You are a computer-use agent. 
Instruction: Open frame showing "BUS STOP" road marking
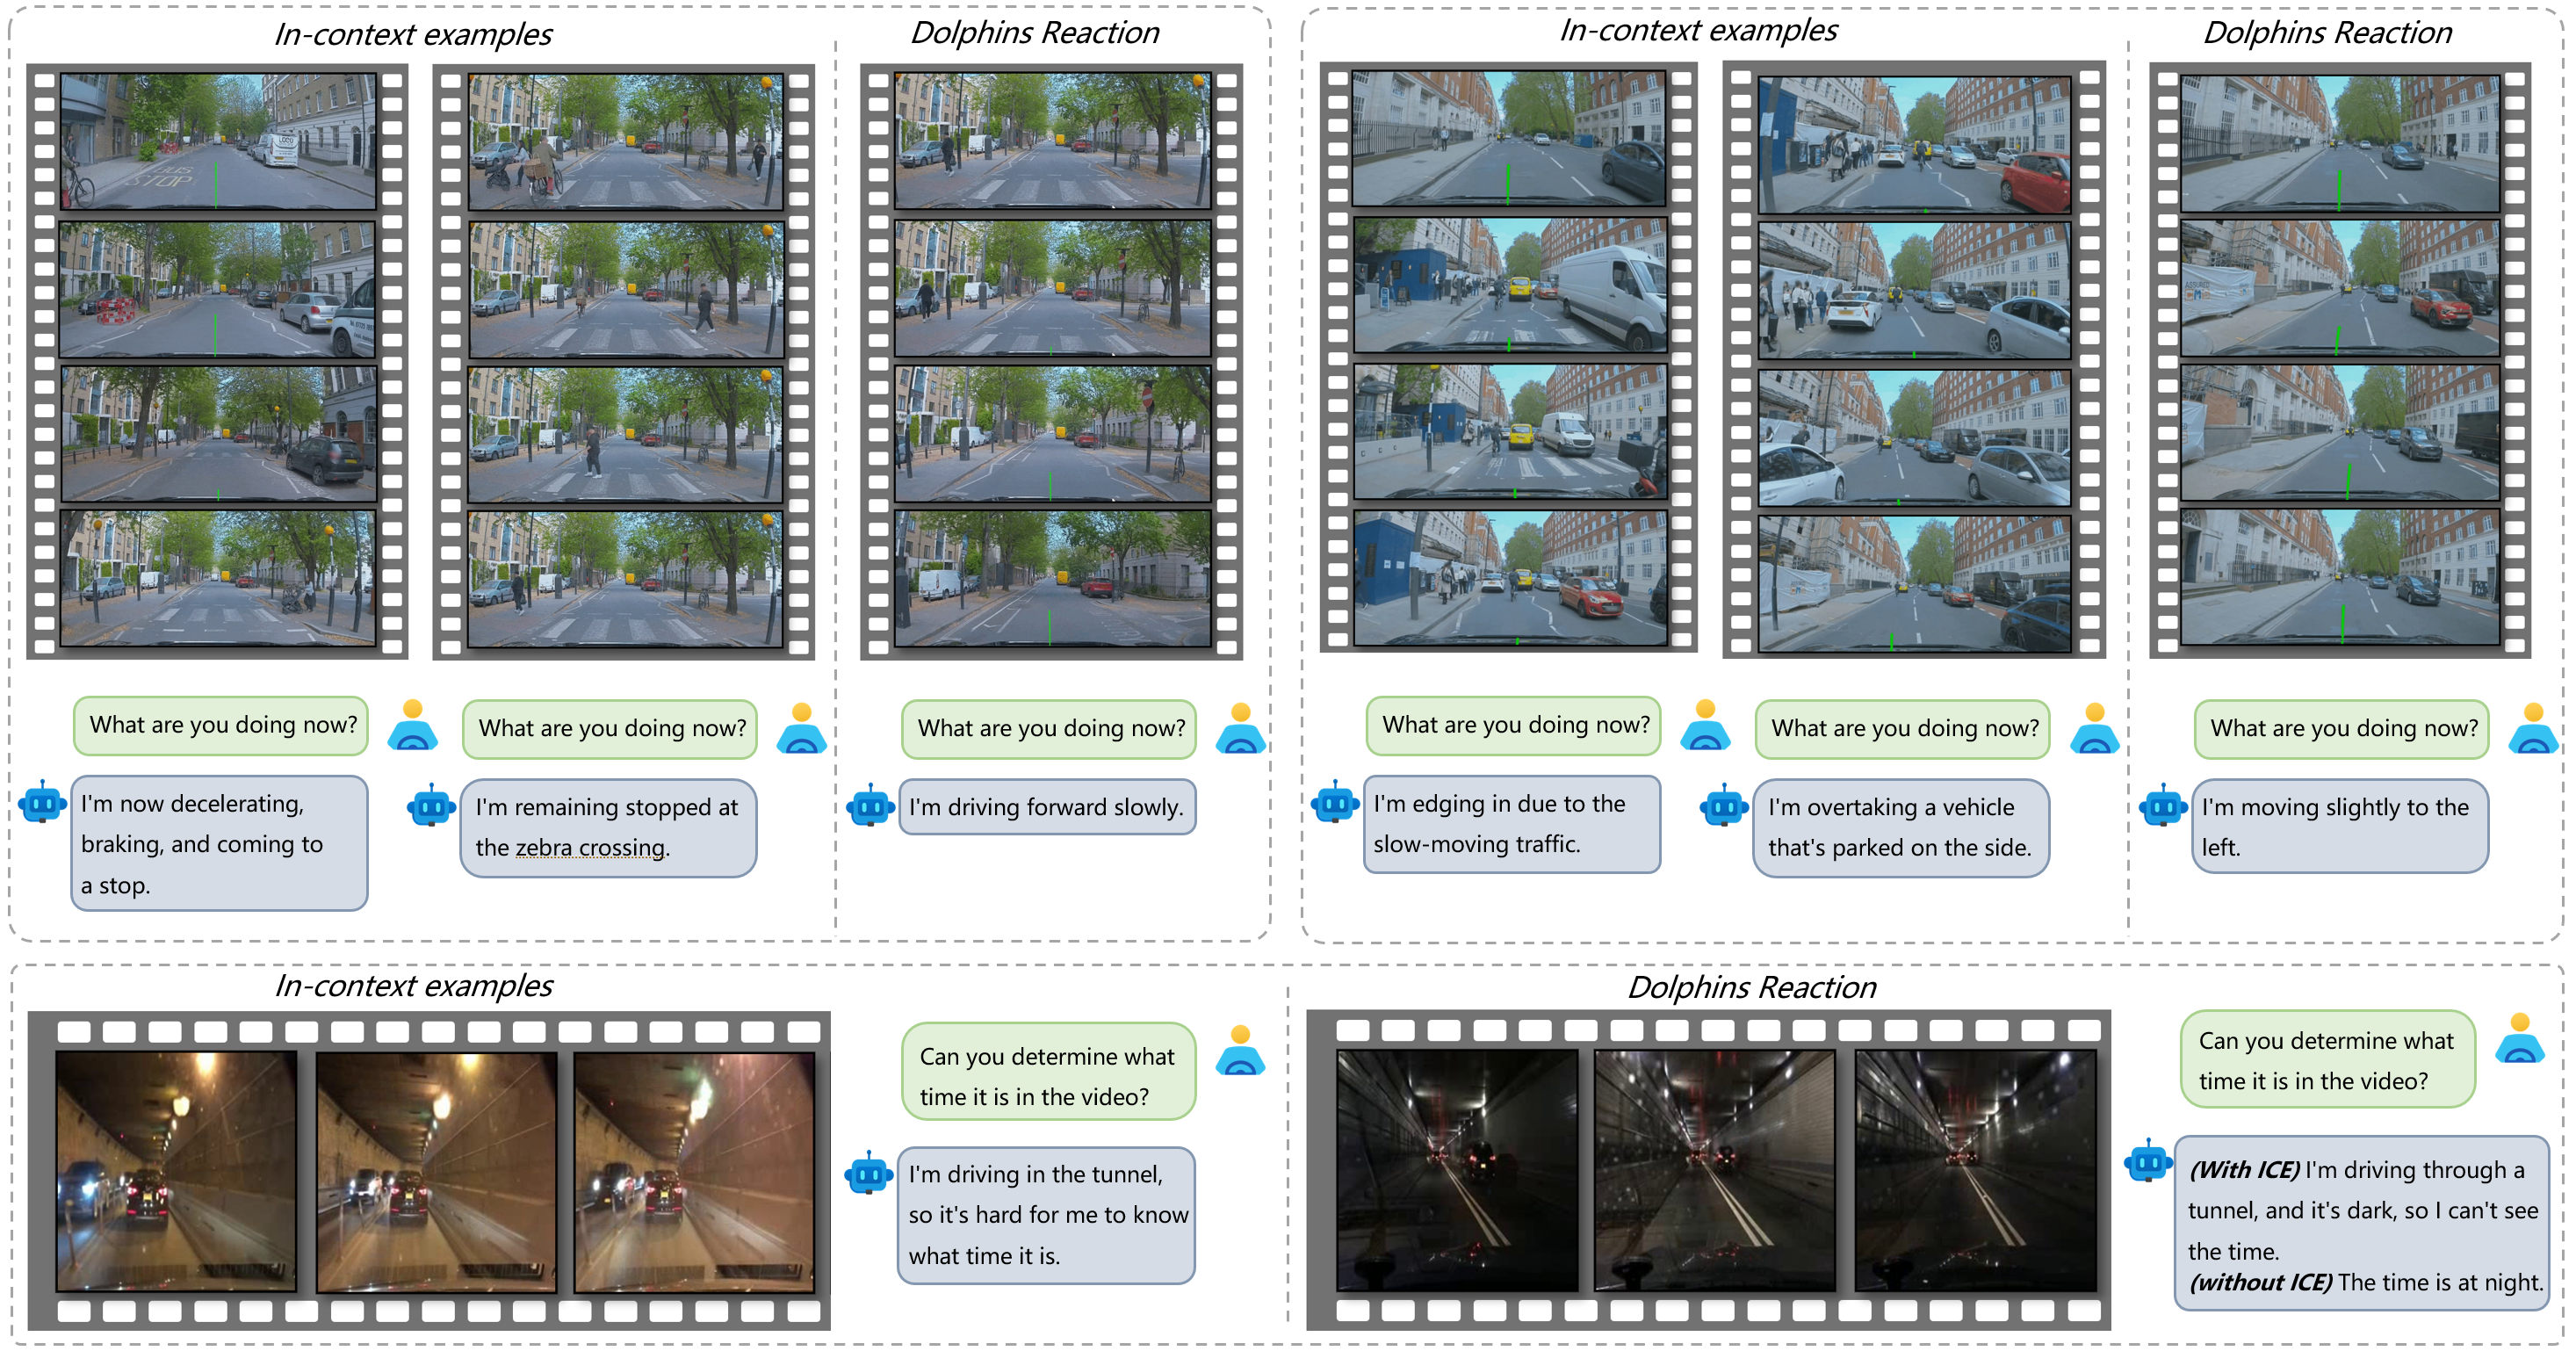[x=217, y=141]
